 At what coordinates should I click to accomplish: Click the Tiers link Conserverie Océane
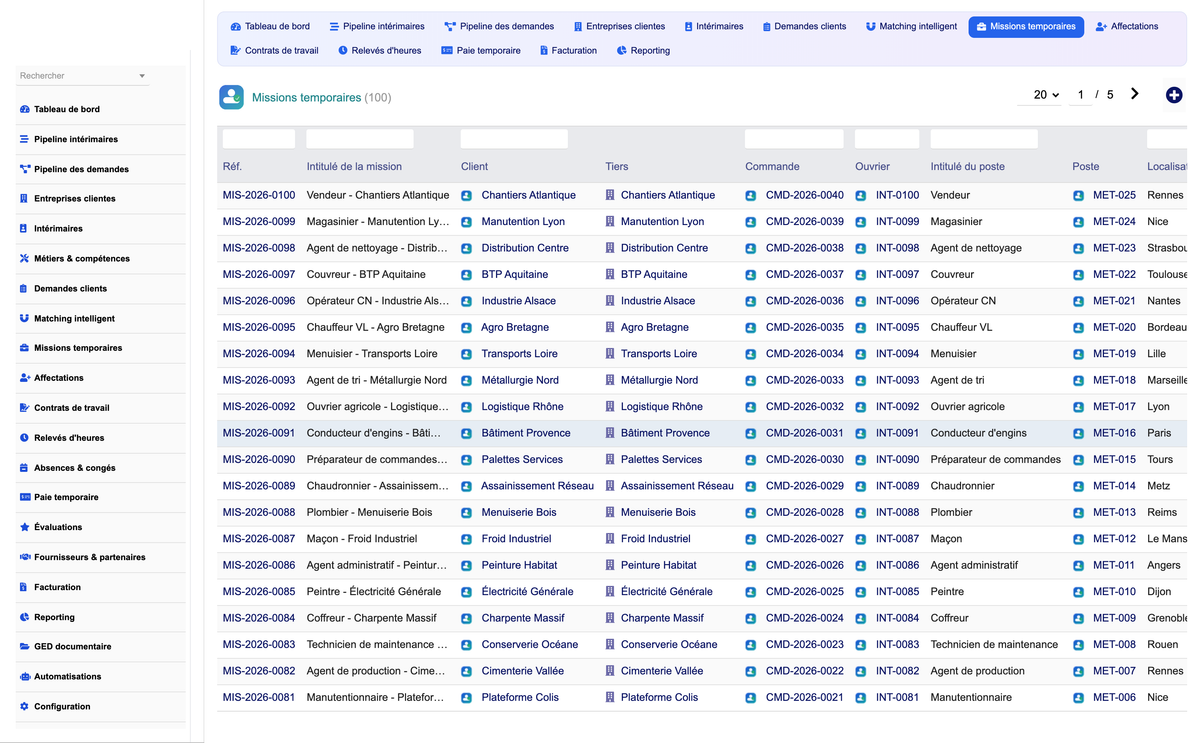669,645
